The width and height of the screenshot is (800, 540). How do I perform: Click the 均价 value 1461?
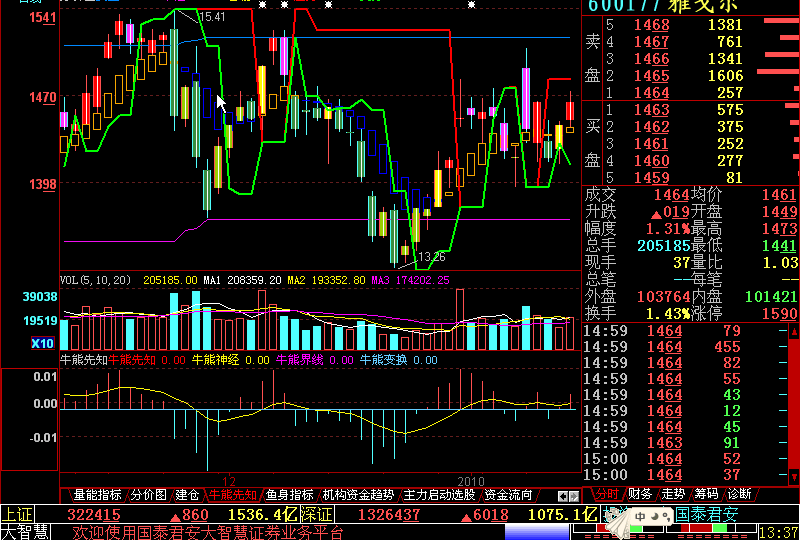[x=779, y=194]
